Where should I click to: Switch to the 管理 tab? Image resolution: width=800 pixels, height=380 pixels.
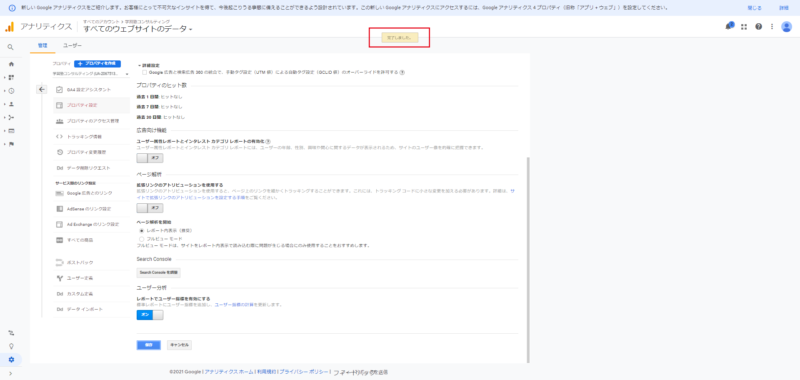pos(42,45)
